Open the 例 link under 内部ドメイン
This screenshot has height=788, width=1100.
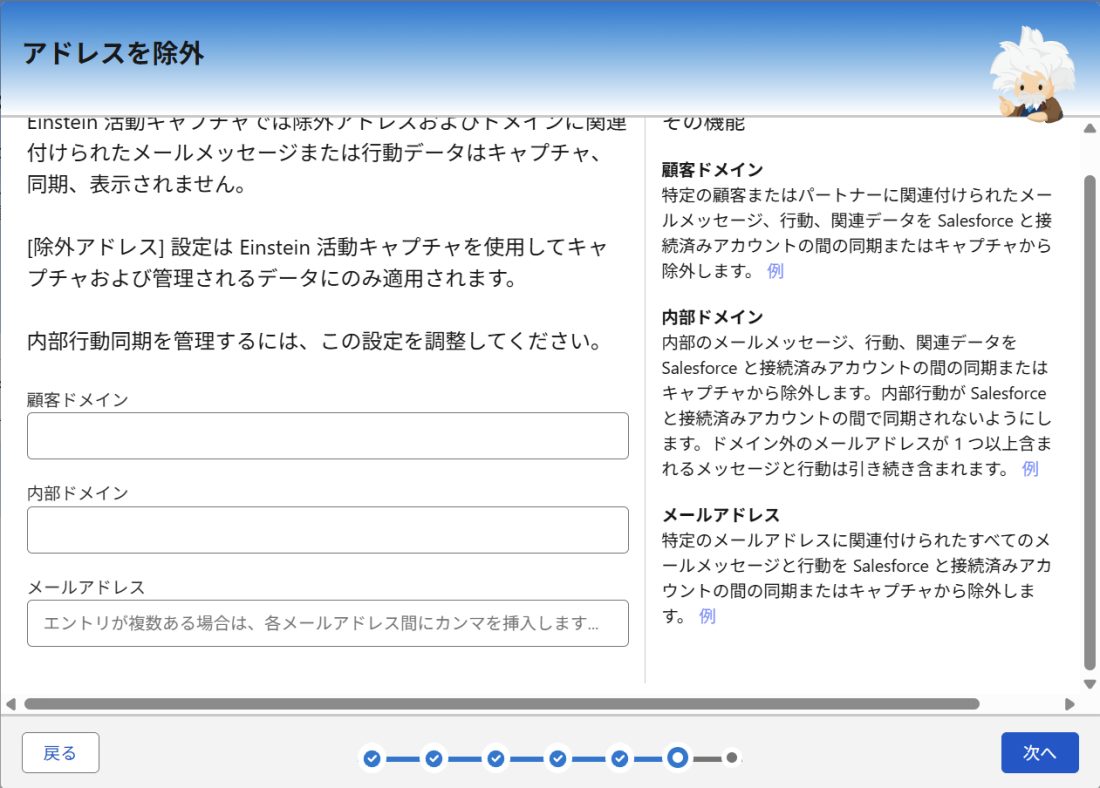point(1030,469)
